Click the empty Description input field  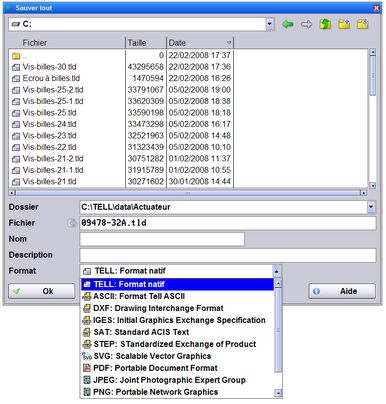pos(228,255)
